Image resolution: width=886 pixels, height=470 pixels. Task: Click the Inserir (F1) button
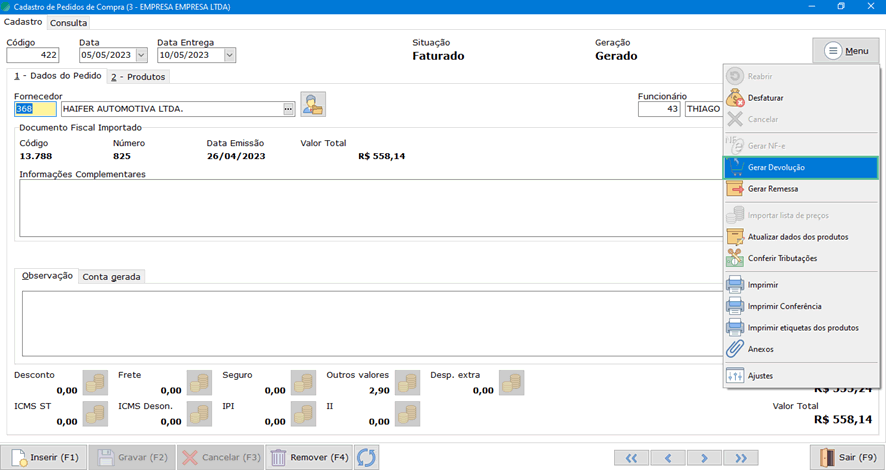[x=45, y=457]
